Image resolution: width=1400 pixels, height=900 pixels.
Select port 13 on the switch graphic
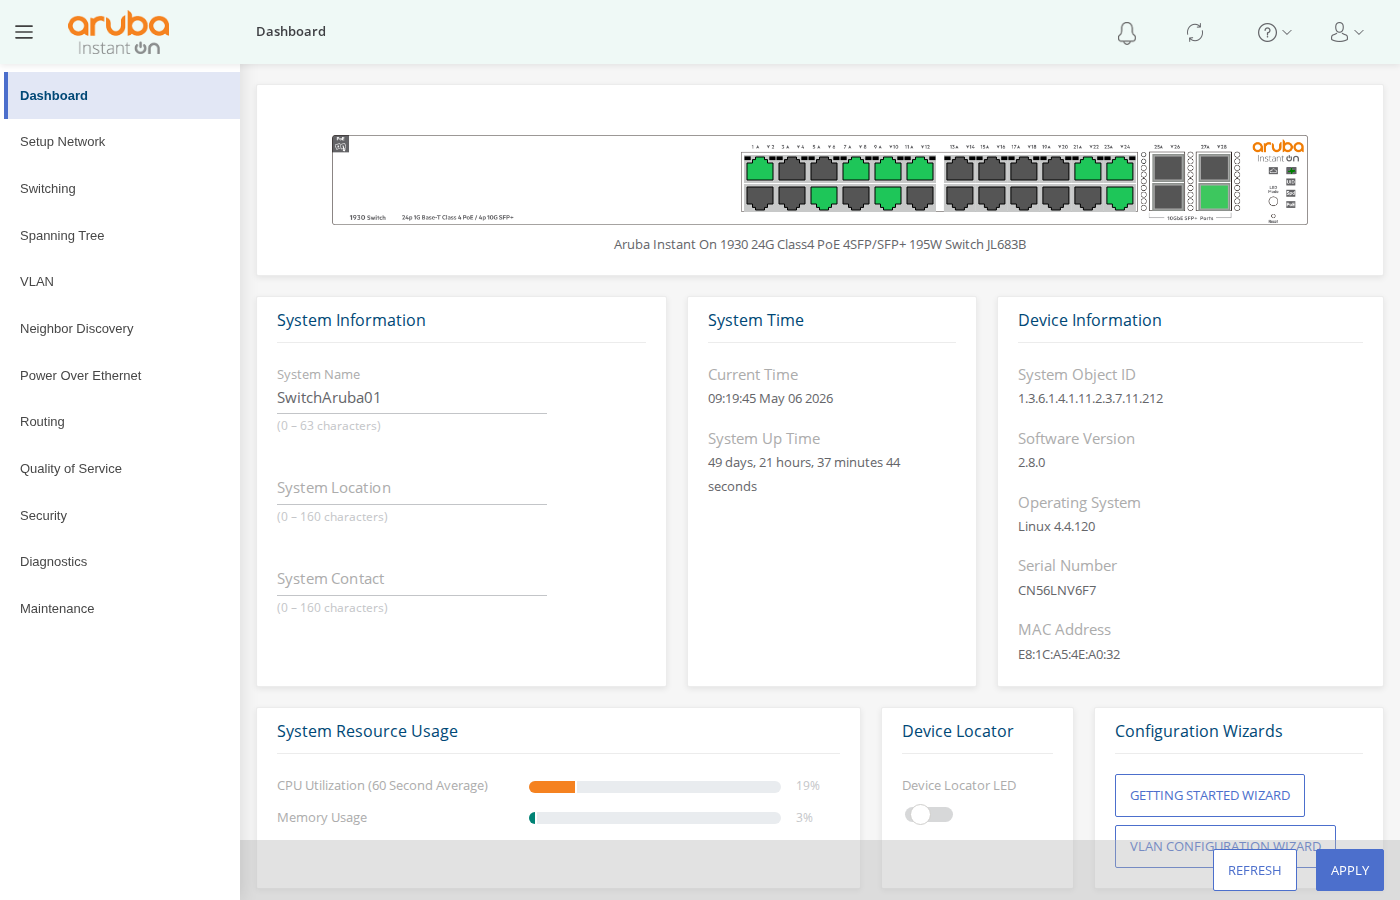click(x=960, y=168)
